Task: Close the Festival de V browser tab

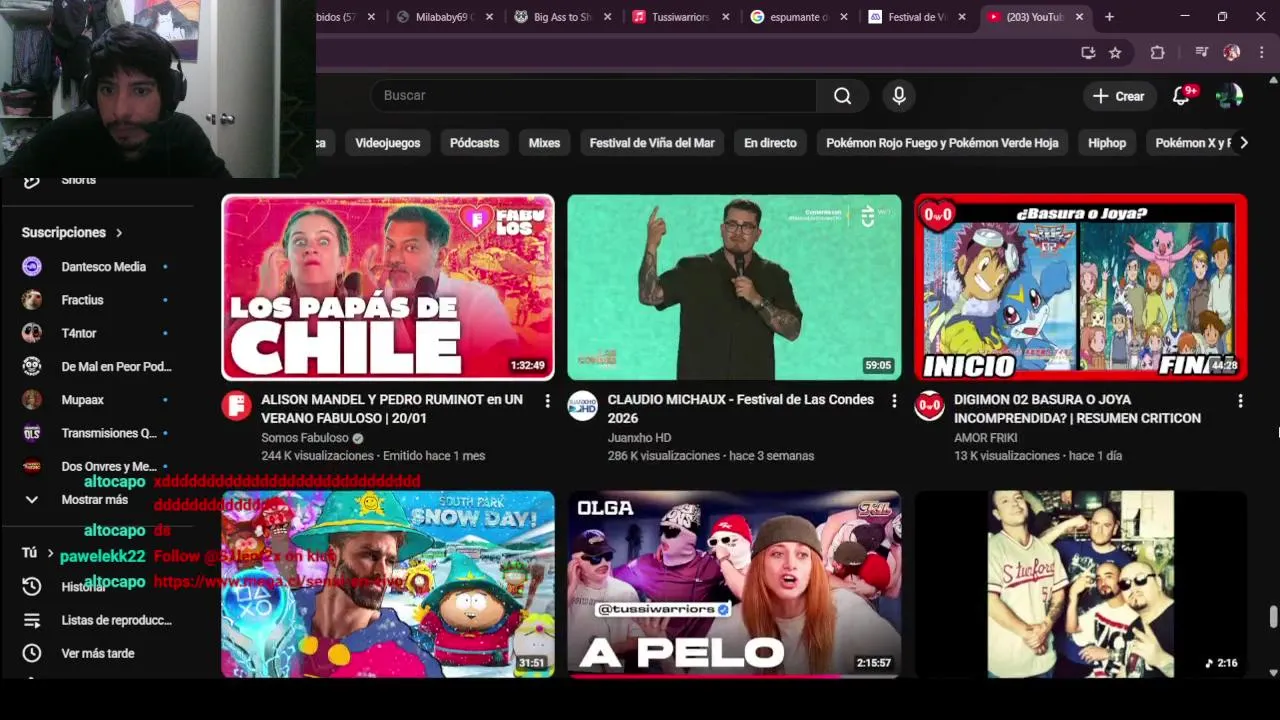Action: tap(962, 17)
